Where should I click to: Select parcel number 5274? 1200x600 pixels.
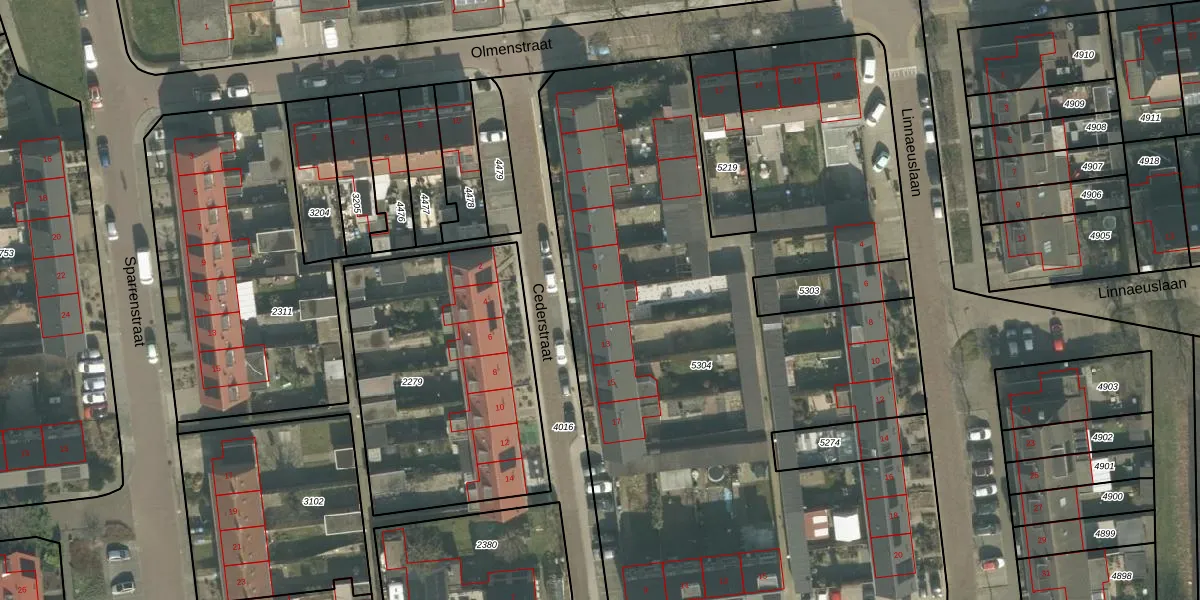[829, 442]
